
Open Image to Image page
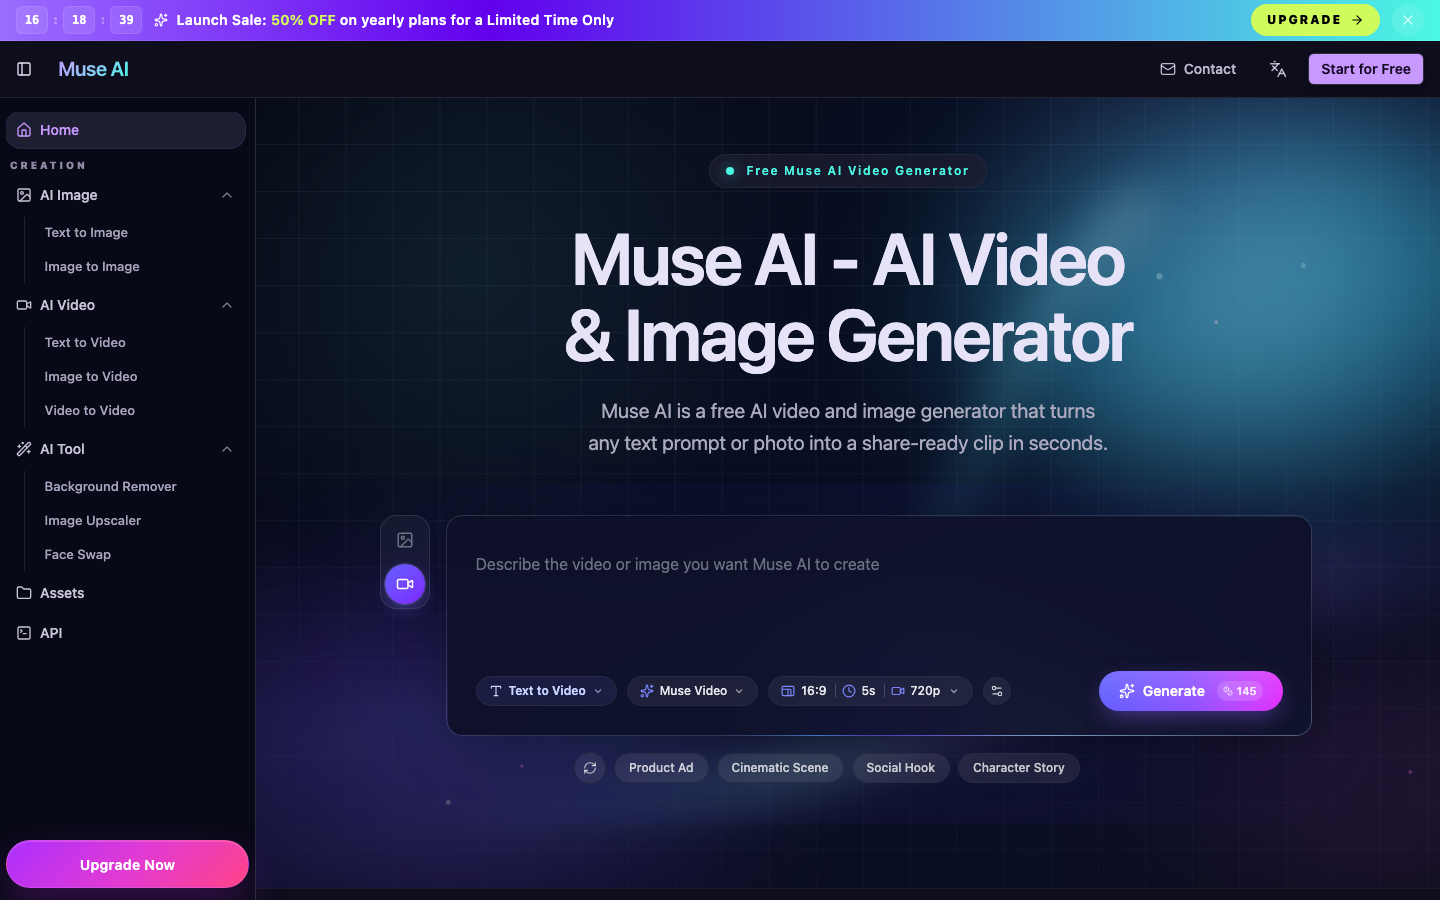tap(92, 266)
